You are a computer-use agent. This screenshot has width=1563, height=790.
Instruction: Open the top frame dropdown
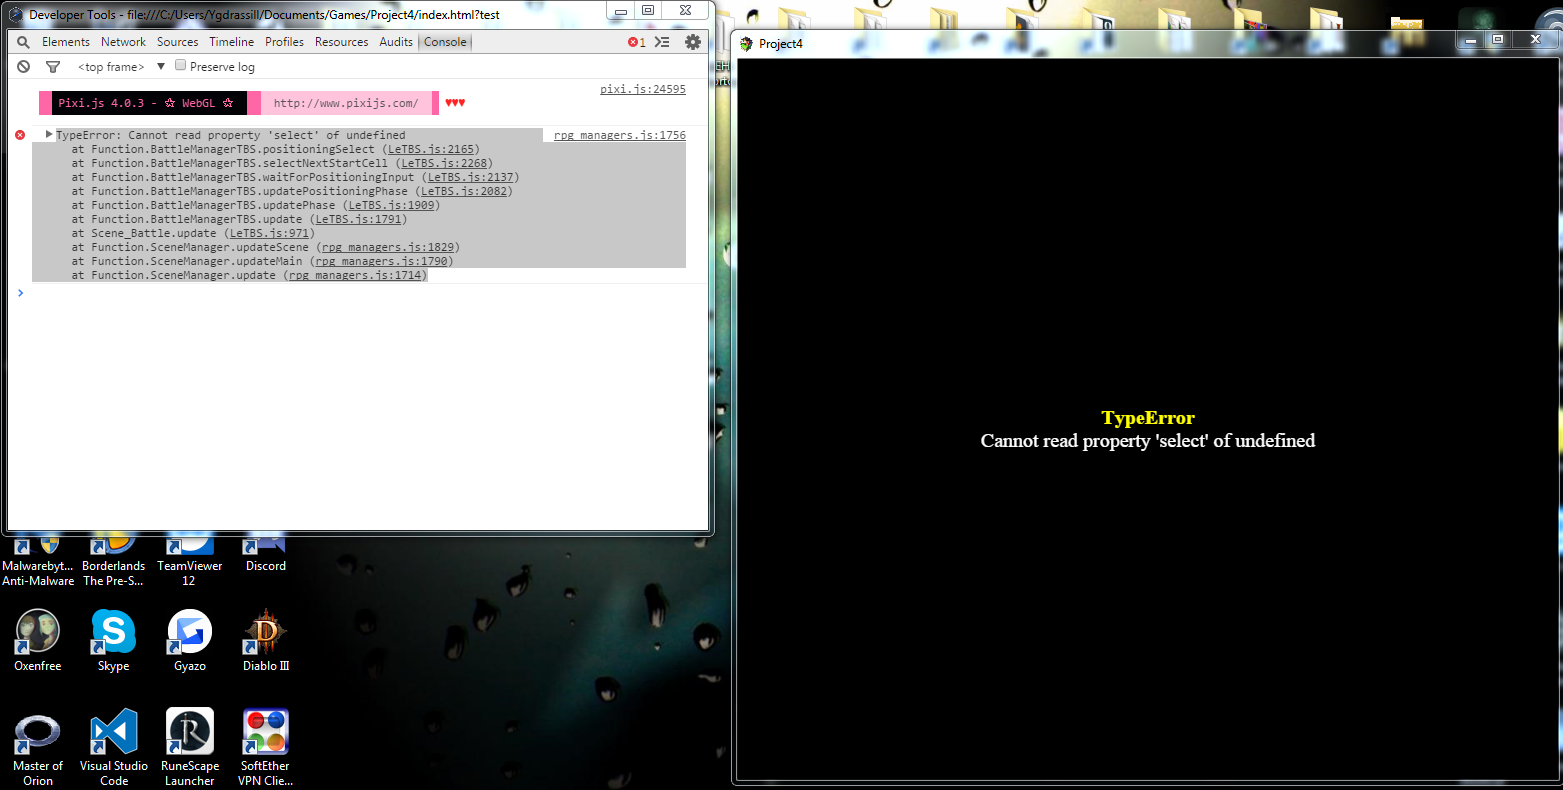(x=121, y=67)
